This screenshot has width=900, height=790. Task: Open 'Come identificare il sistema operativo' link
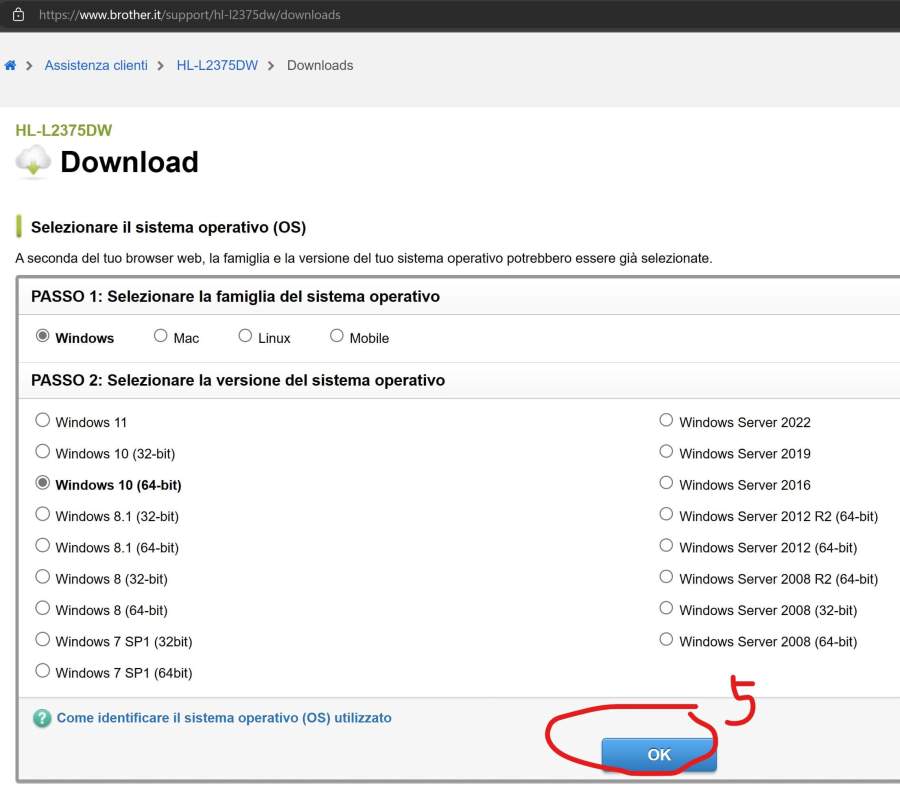(x=224, y=718)
